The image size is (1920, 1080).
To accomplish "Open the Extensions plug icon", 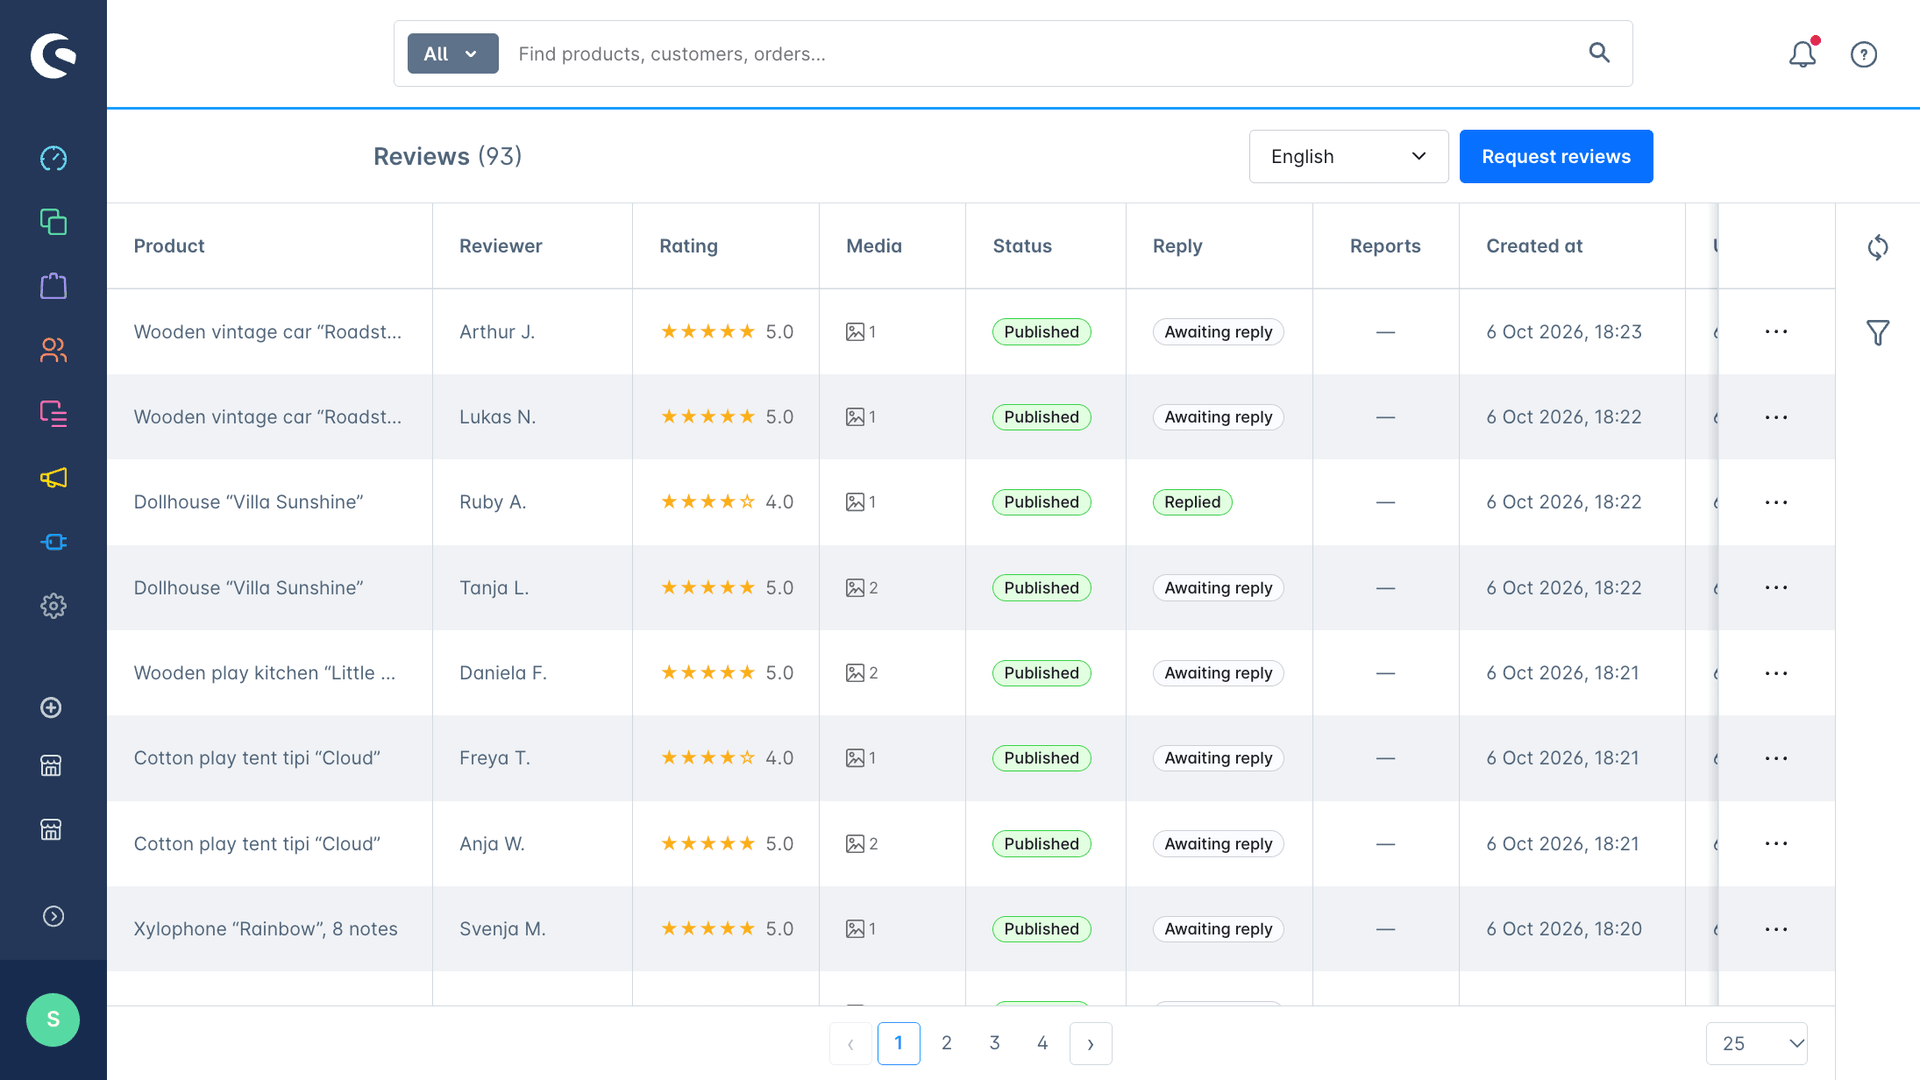I will (53, 542).
